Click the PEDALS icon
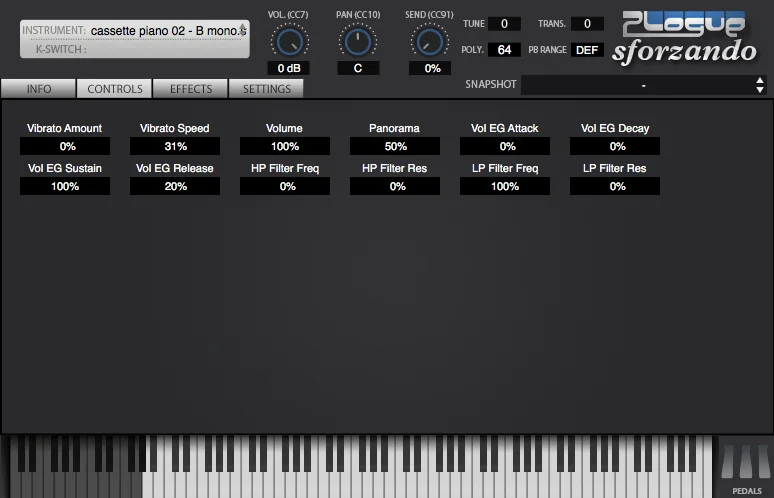The width and height of the screenshot is (774, 498). 746,462
